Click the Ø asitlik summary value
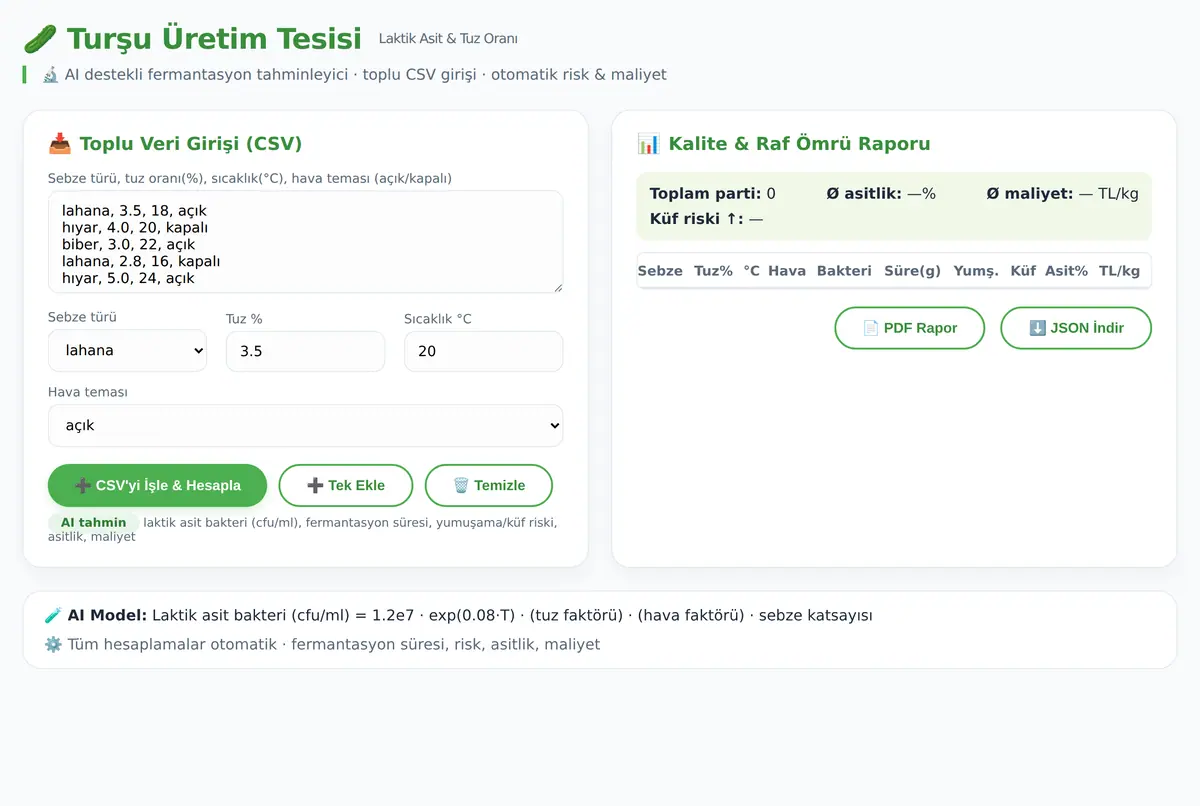The height and width of the screenshot is (806, 1200). [x=881, y=194]
